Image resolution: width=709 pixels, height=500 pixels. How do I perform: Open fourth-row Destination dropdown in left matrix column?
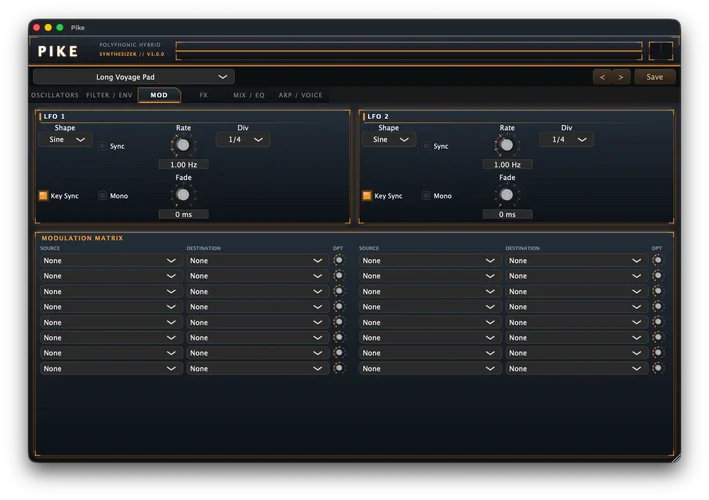coord(258,307)
